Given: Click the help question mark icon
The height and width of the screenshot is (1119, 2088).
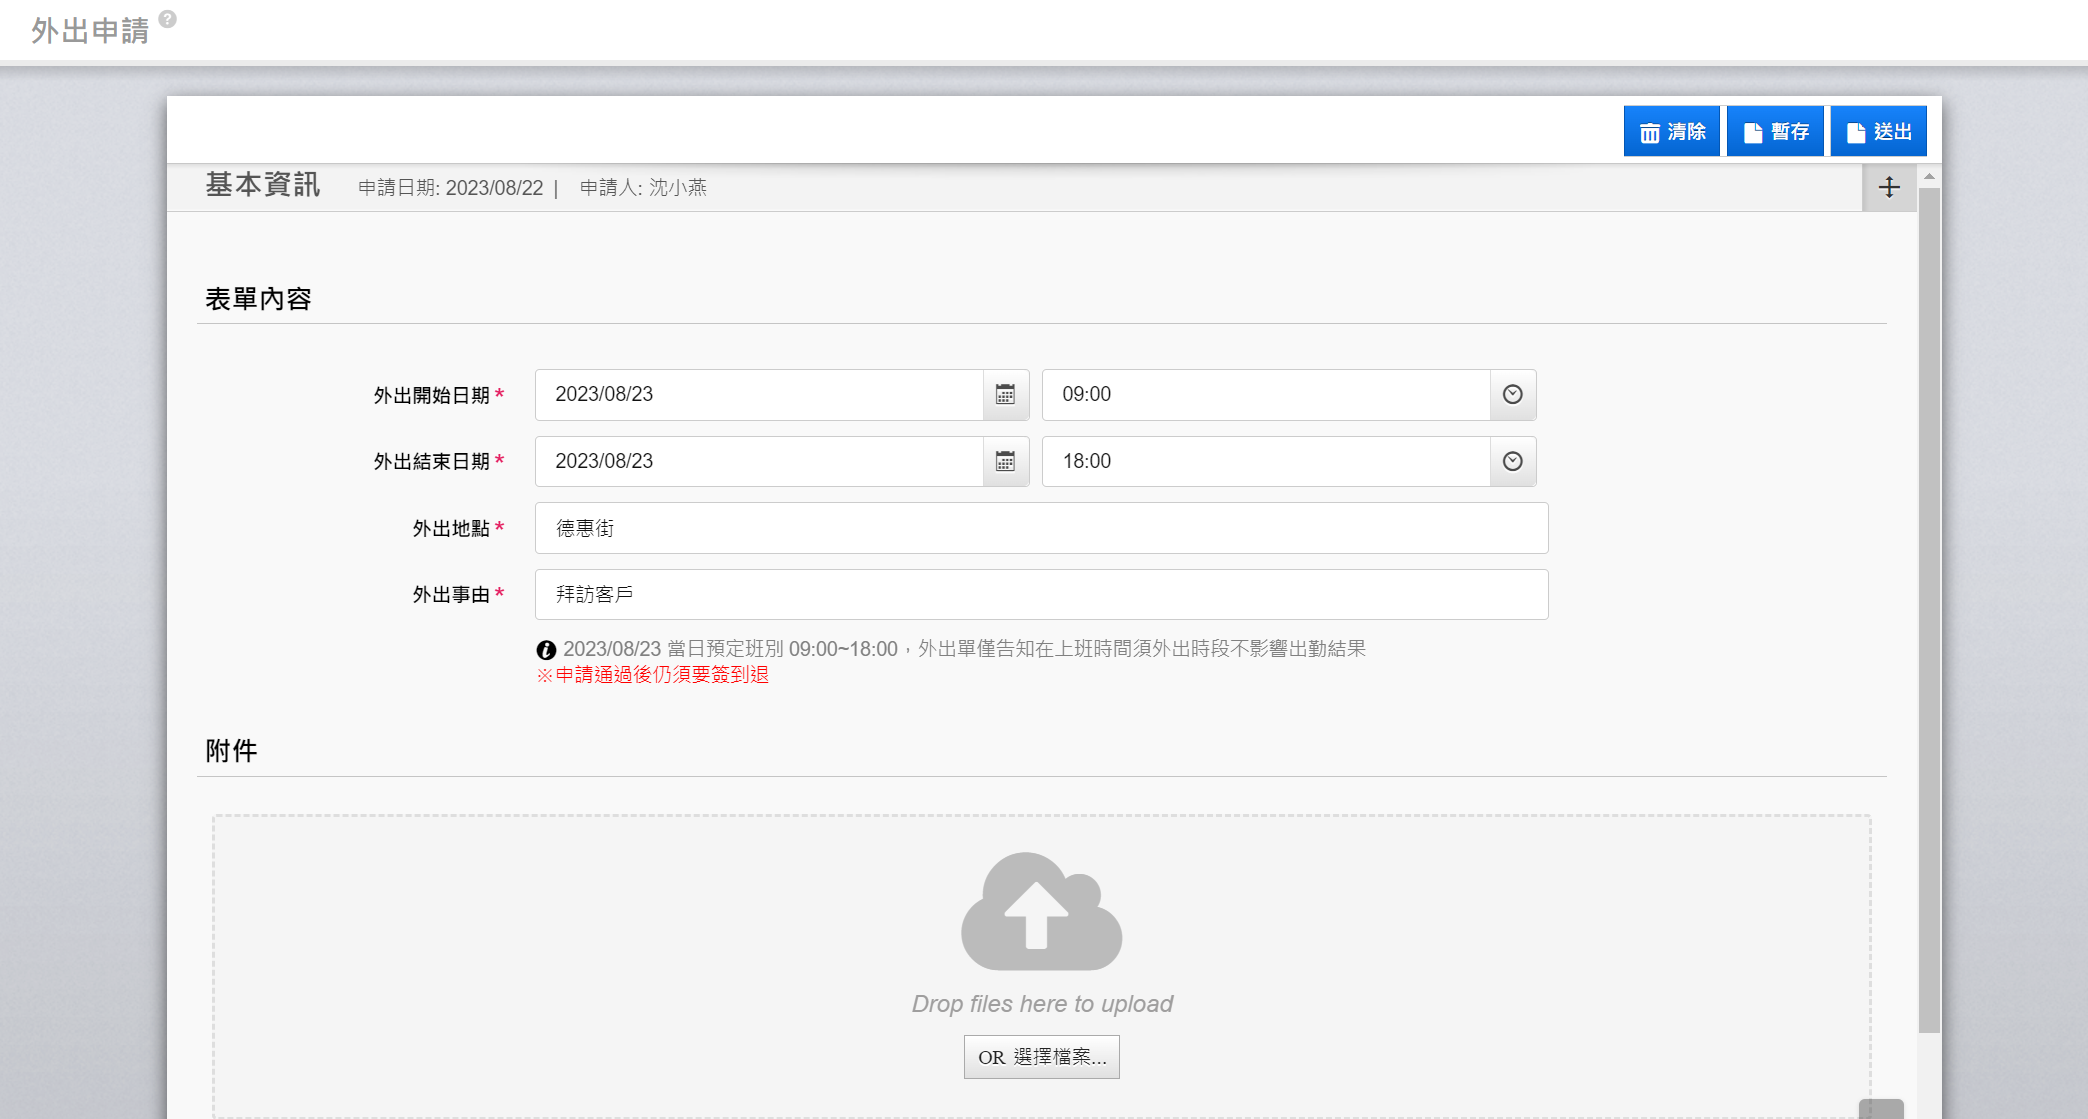Looking at the screenshot, I should [x=168, y=19].
